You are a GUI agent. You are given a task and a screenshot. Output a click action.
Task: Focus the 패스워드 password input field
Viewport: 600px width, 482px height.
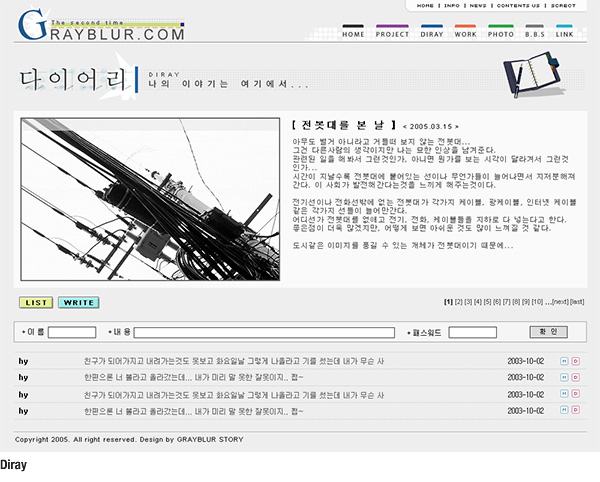coord(473,332)
